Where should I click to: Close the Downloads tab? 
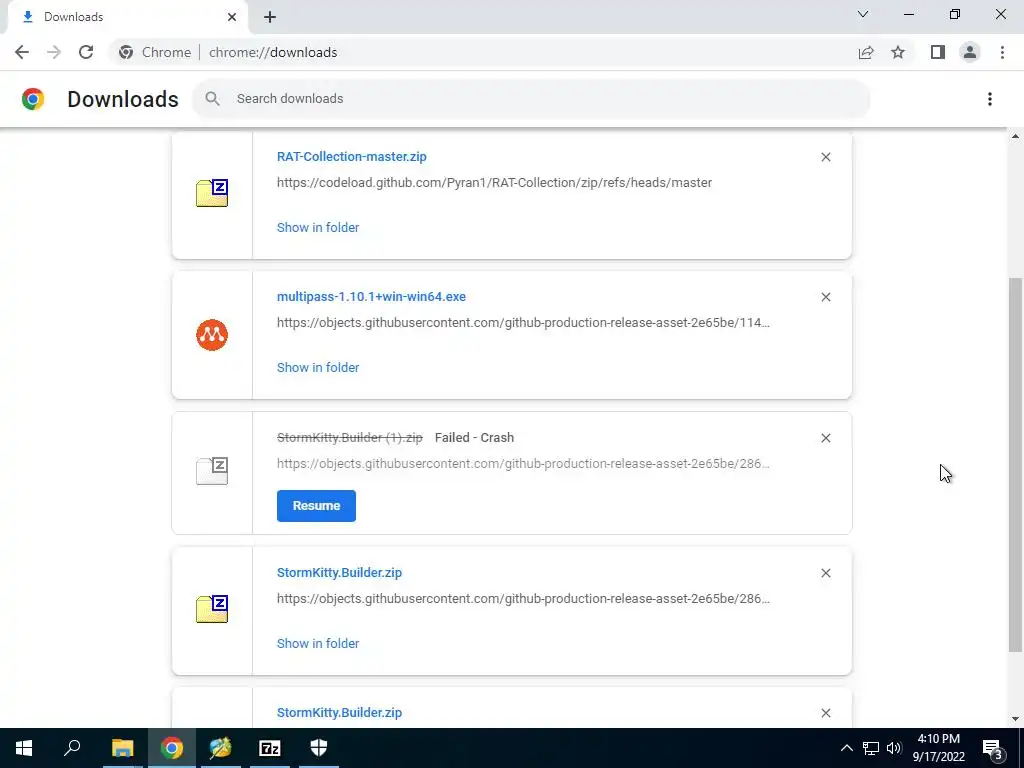click(x=232, y=17)
